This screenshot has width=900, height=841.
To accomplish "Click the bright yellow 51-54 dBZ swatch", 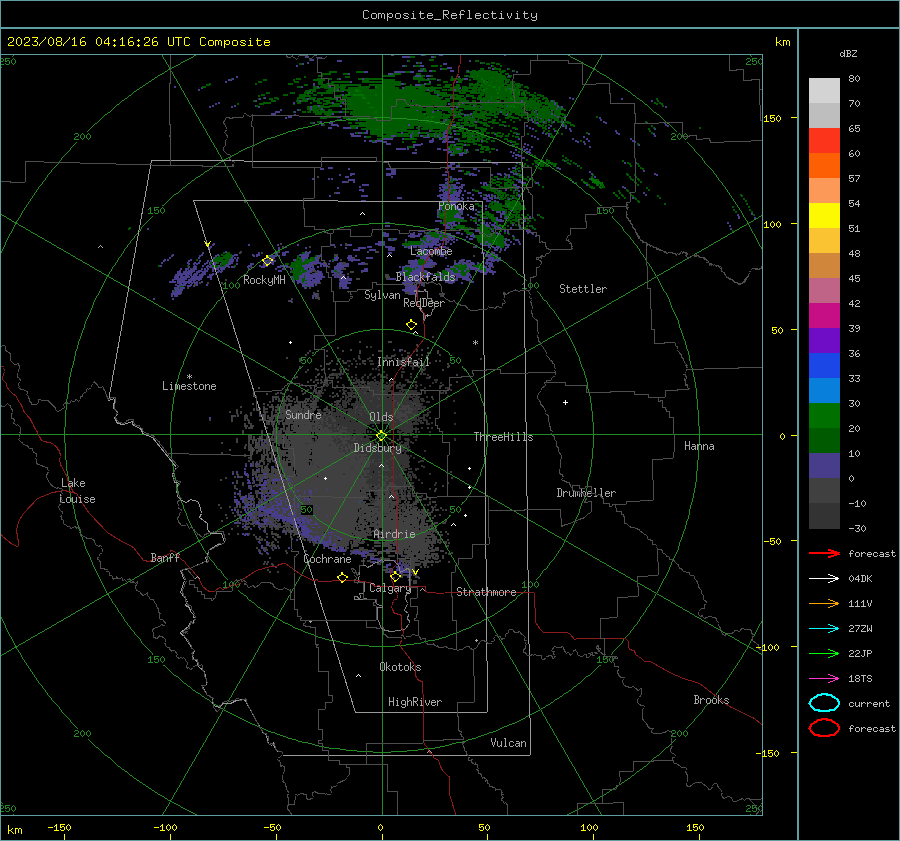I will [x=824, y=216].
